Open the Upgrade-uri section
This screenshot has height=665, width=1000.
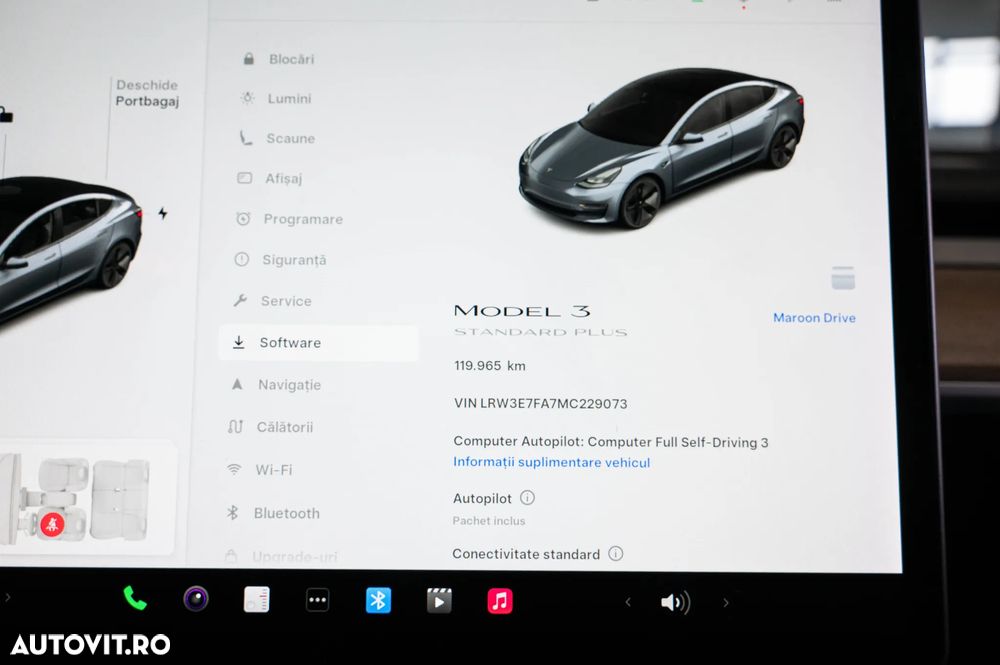tap(281, 557)
